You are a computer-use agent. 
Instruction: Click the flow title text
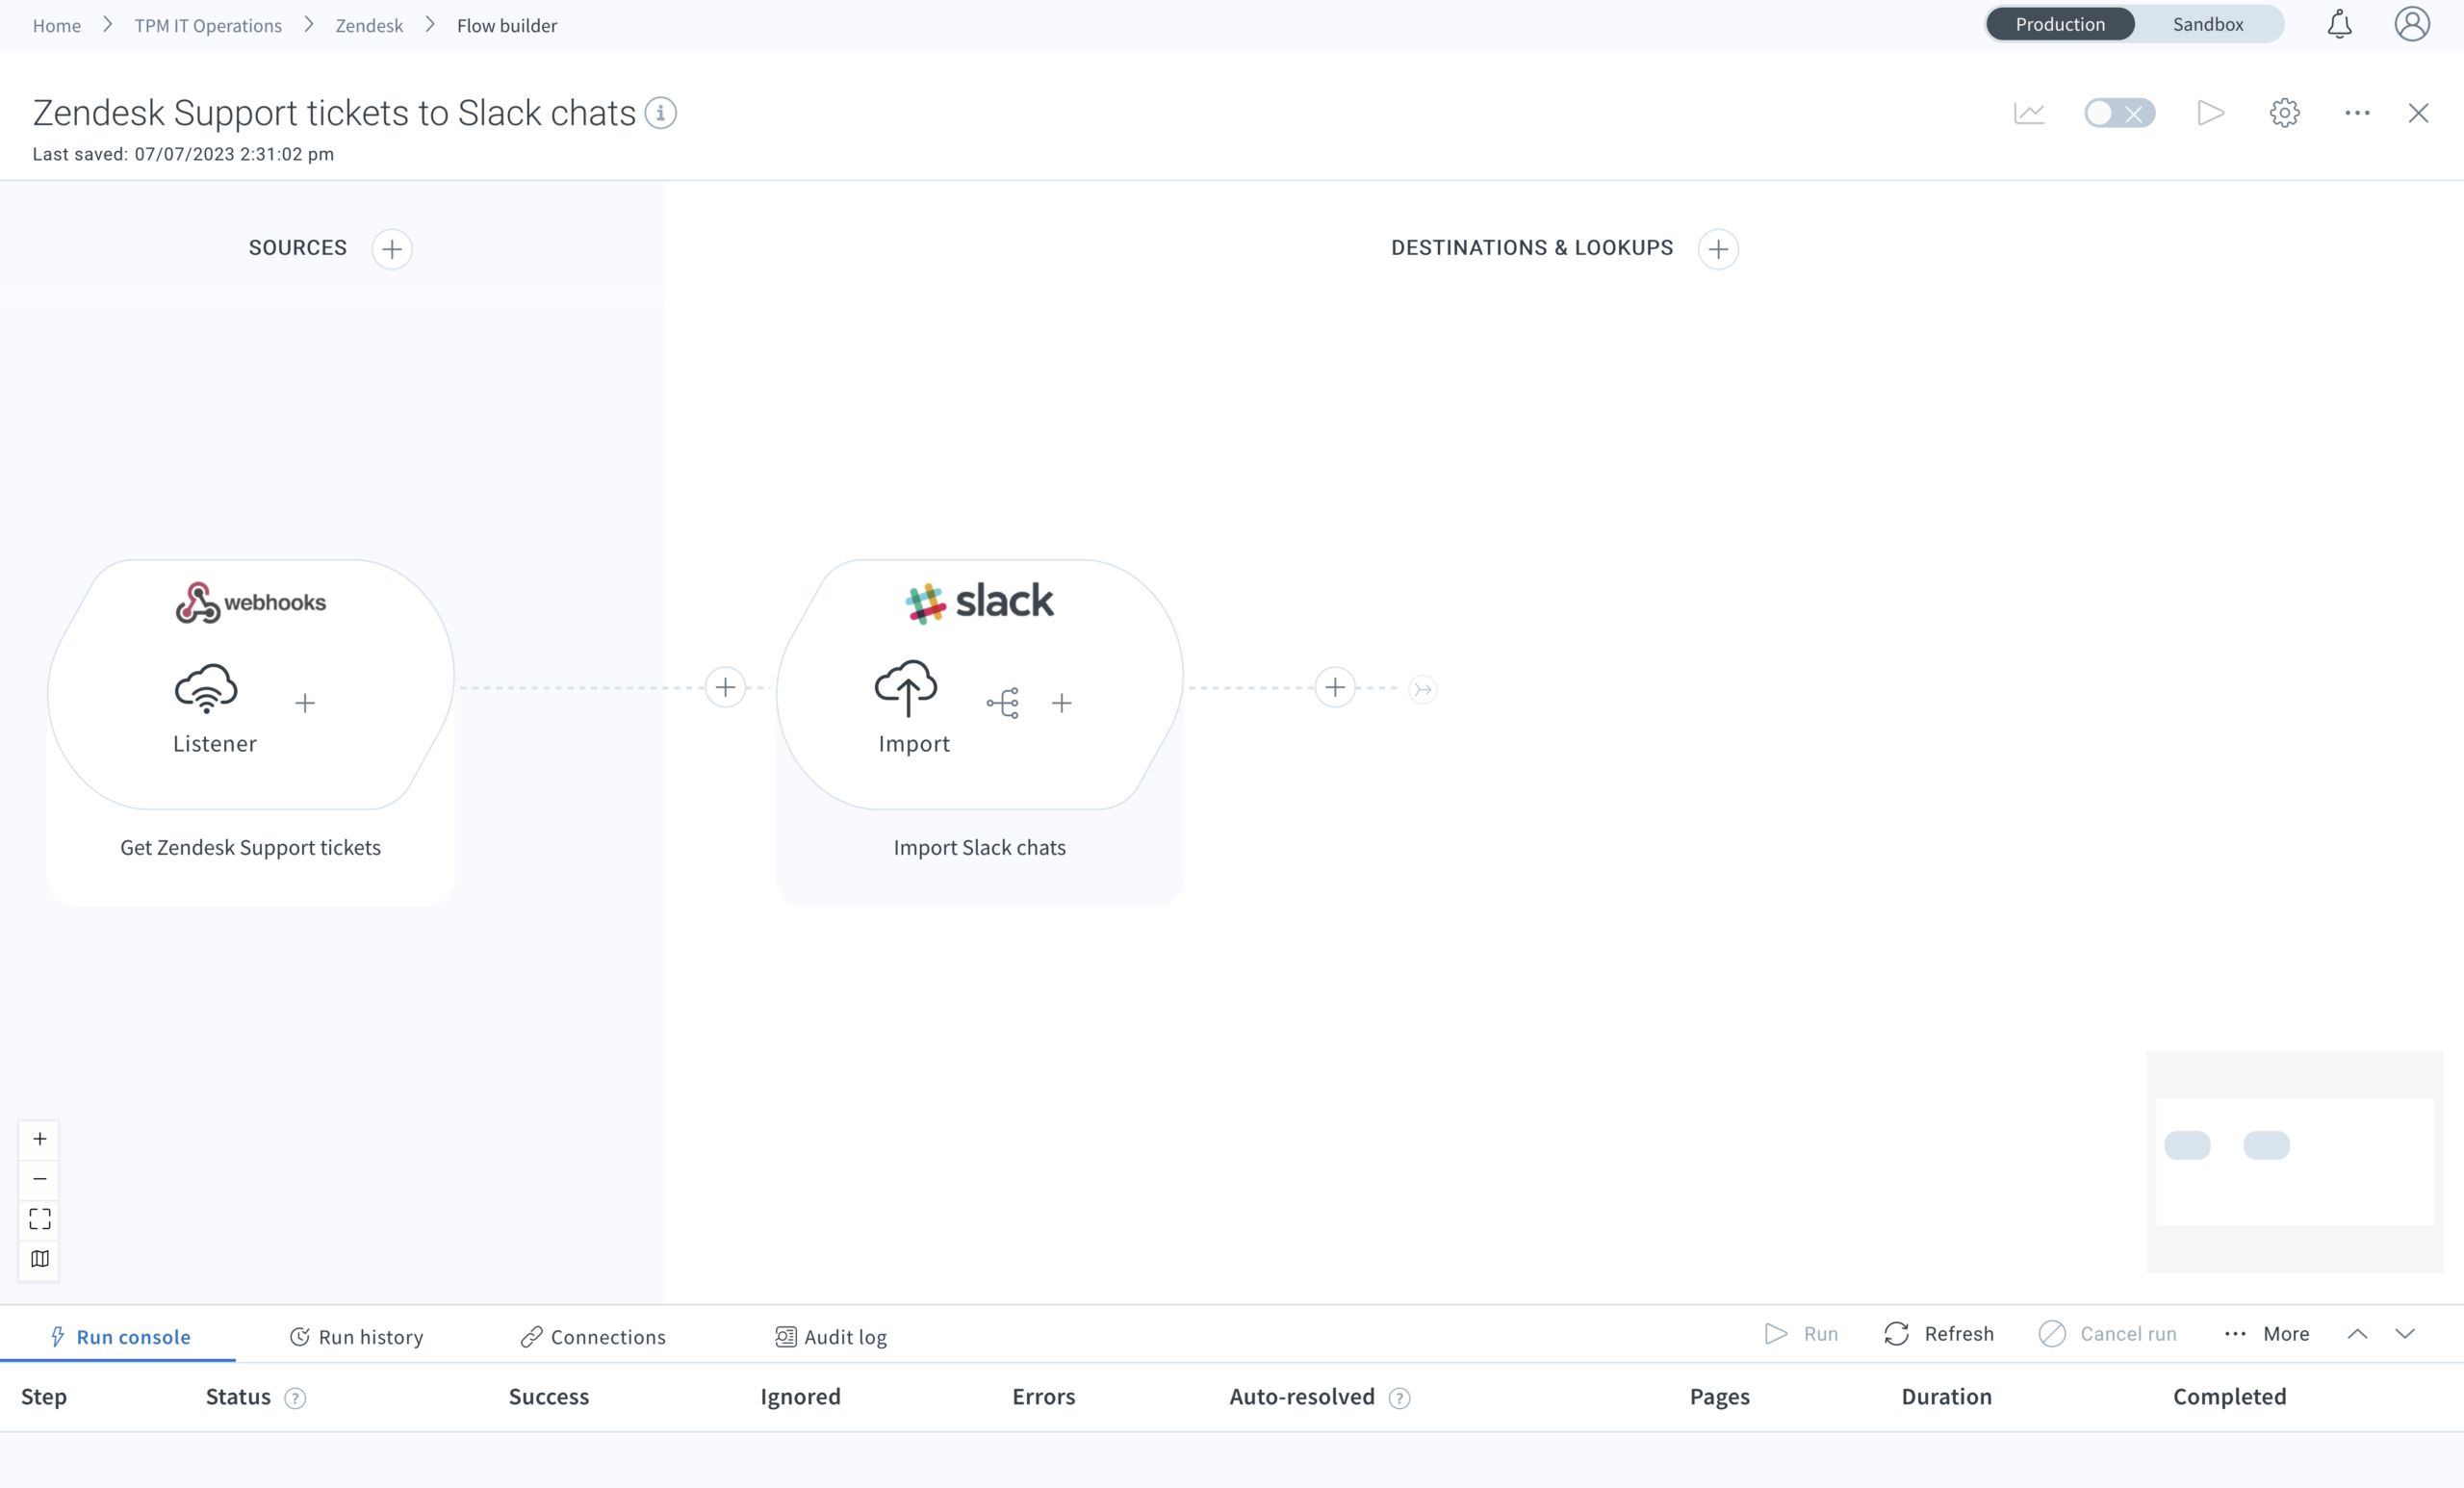point(334,113)
